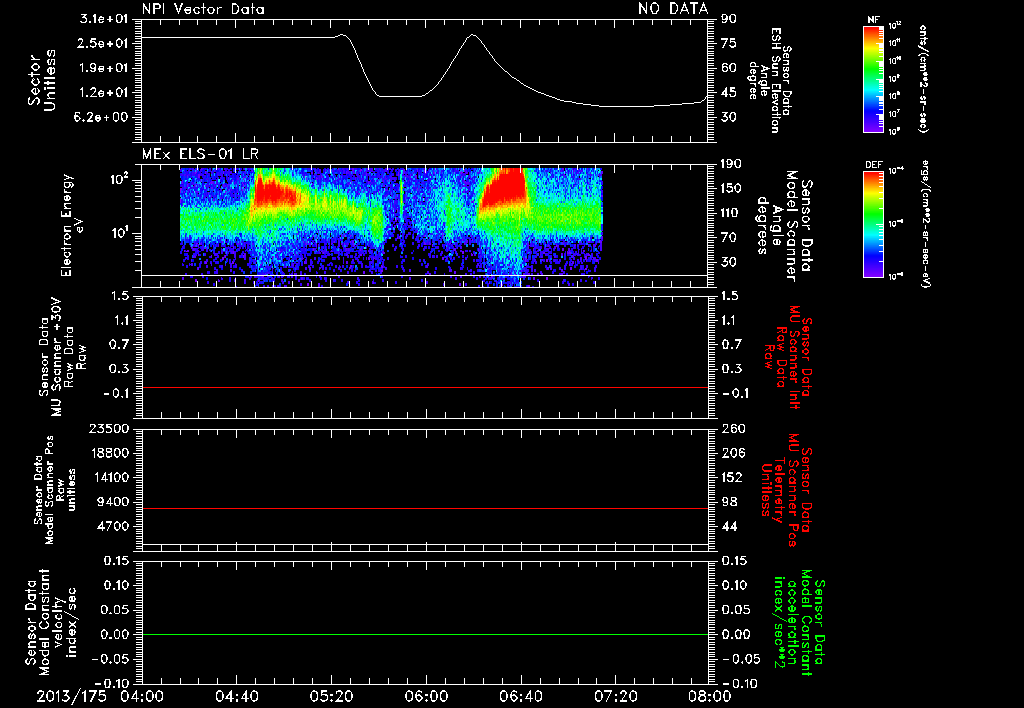Click the '06:40' time tick label
Viewport: 1024px width, 708px height.
520,696
